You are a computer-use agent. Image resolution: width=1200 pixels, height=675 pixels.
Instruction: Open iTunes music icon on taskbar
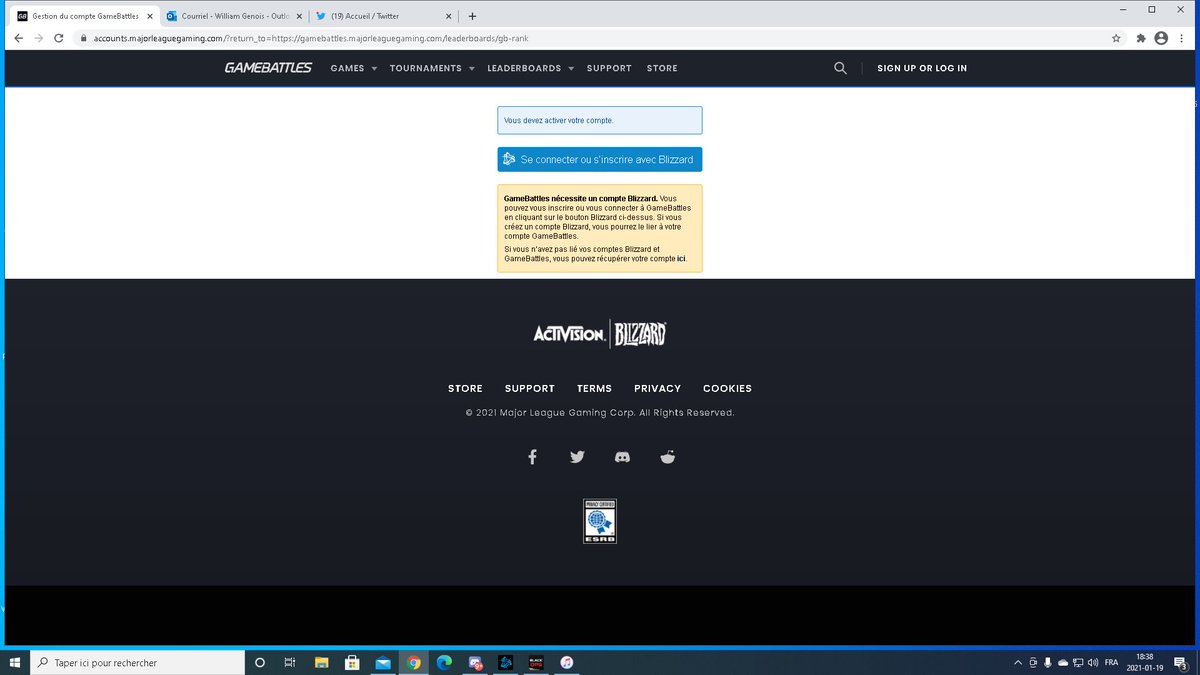click(567, 662)
